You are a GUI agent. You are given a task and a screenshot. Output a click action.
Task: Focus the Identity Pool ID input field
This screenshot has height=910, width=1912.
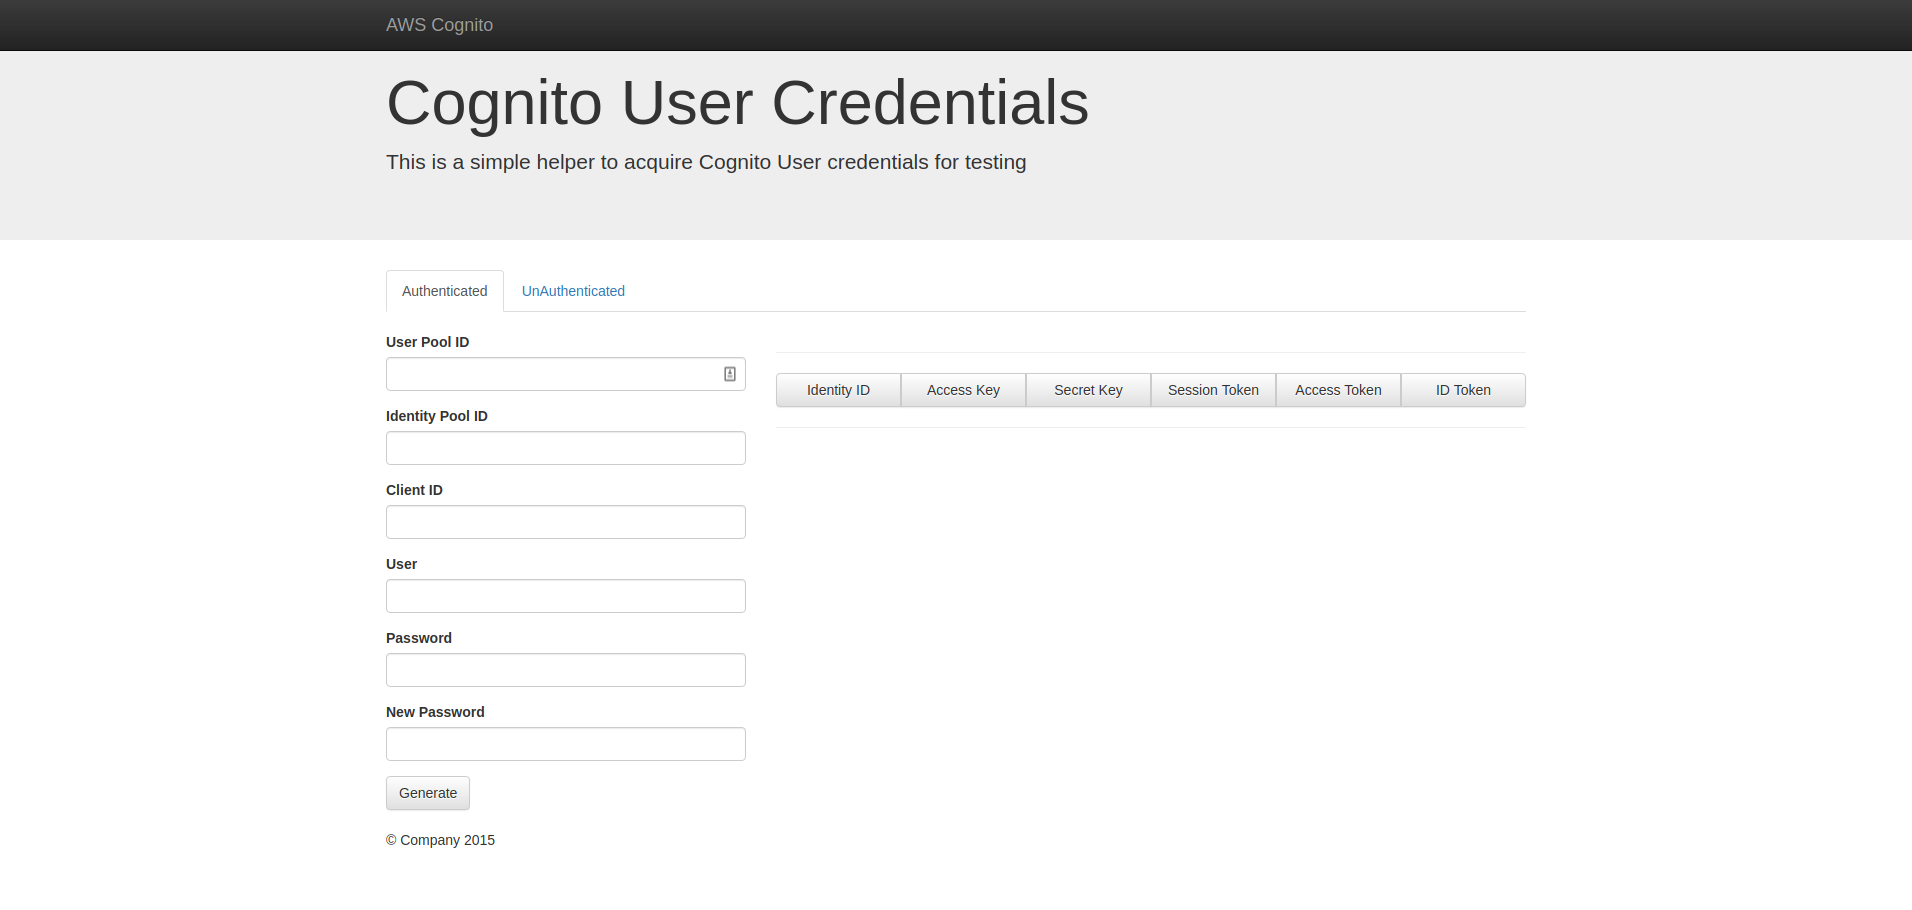click(x=566, y=448)
